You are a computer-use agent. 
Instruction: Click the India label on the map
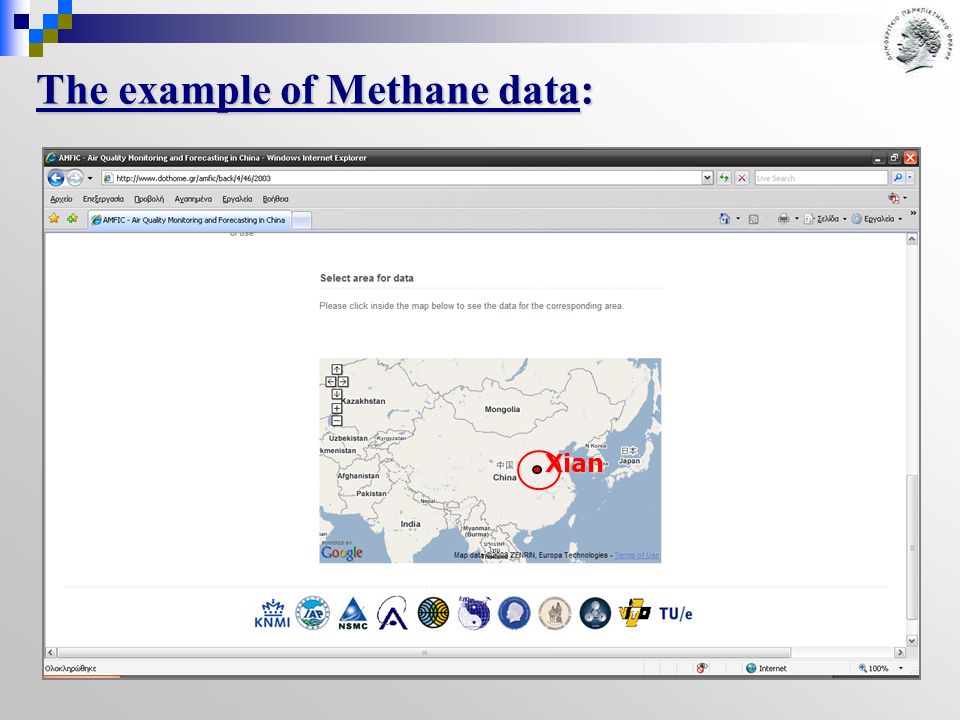coord(410,523)
